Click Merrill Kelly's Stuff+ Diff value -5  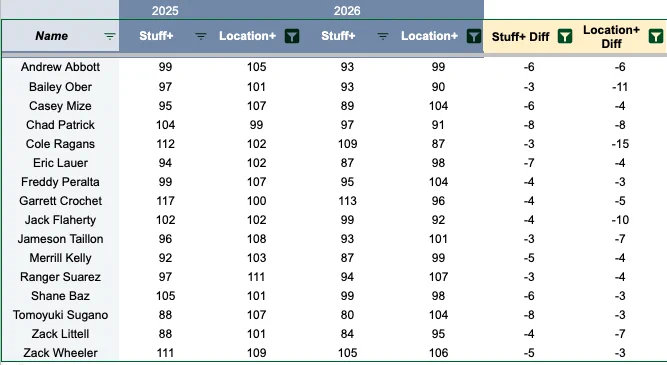[x=529, y=258]
